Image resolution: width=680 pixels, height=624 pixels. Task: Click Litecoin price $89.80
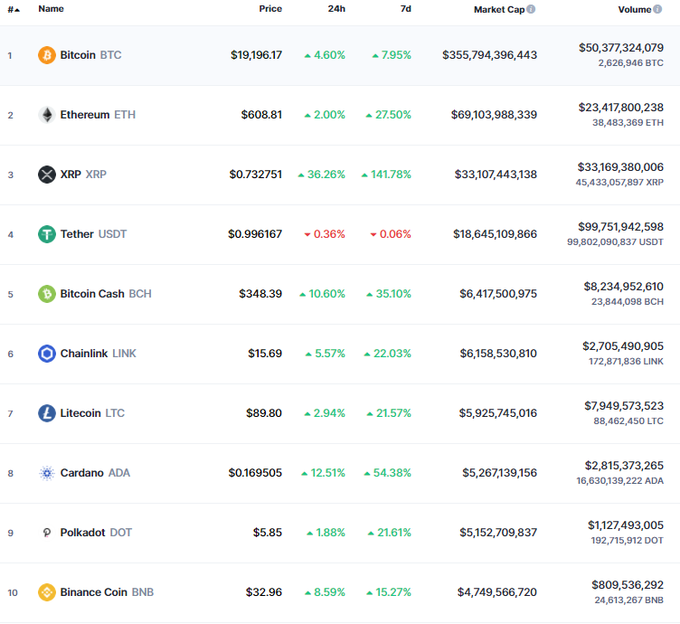(x=264, y=413)
